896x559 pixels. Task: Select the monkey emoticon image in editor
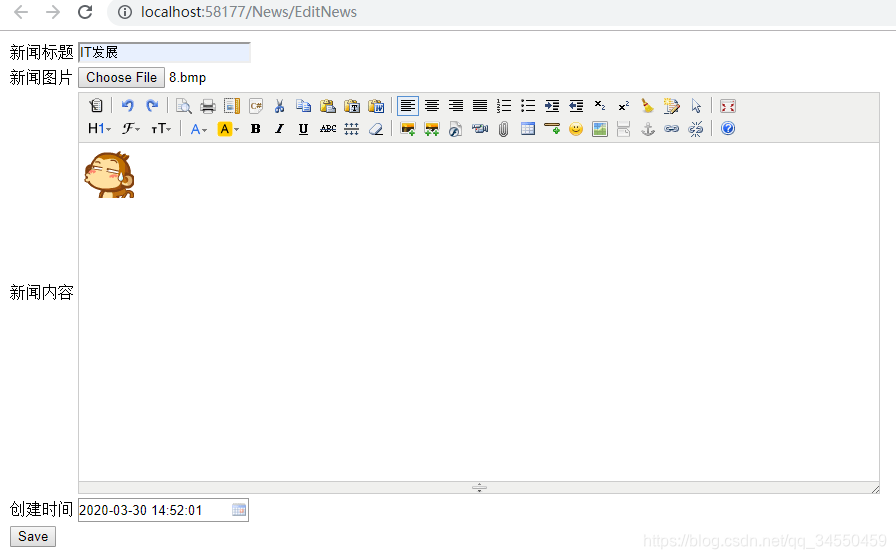tap(109, 175)
